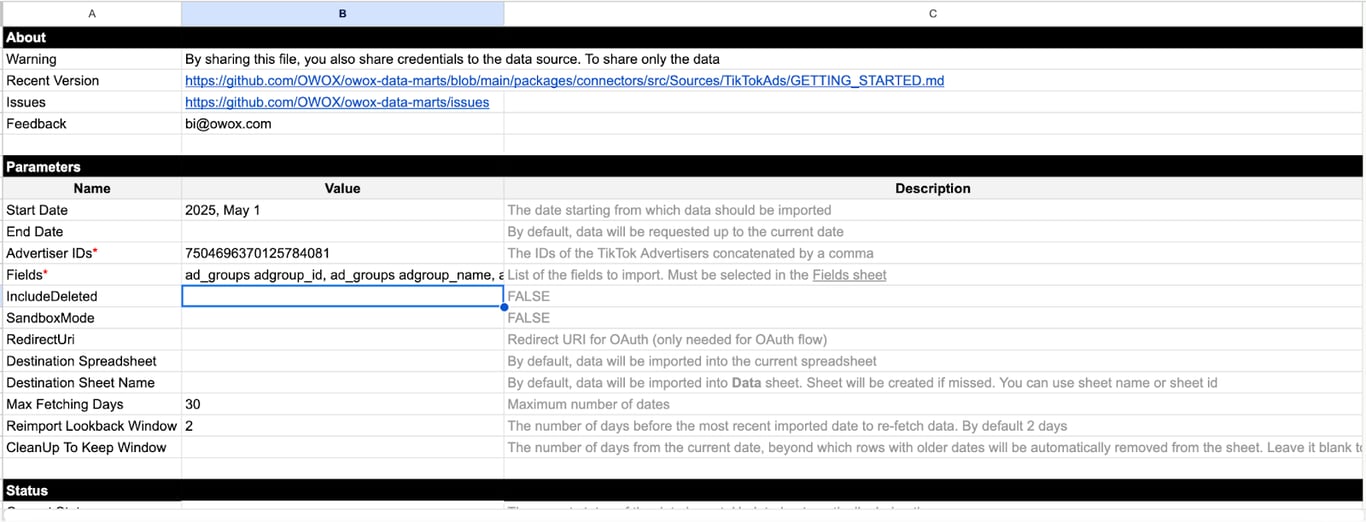Click the CleanUp To Keep Window label cell
This screenshot has width=1366, height=522.
[92, 447]
